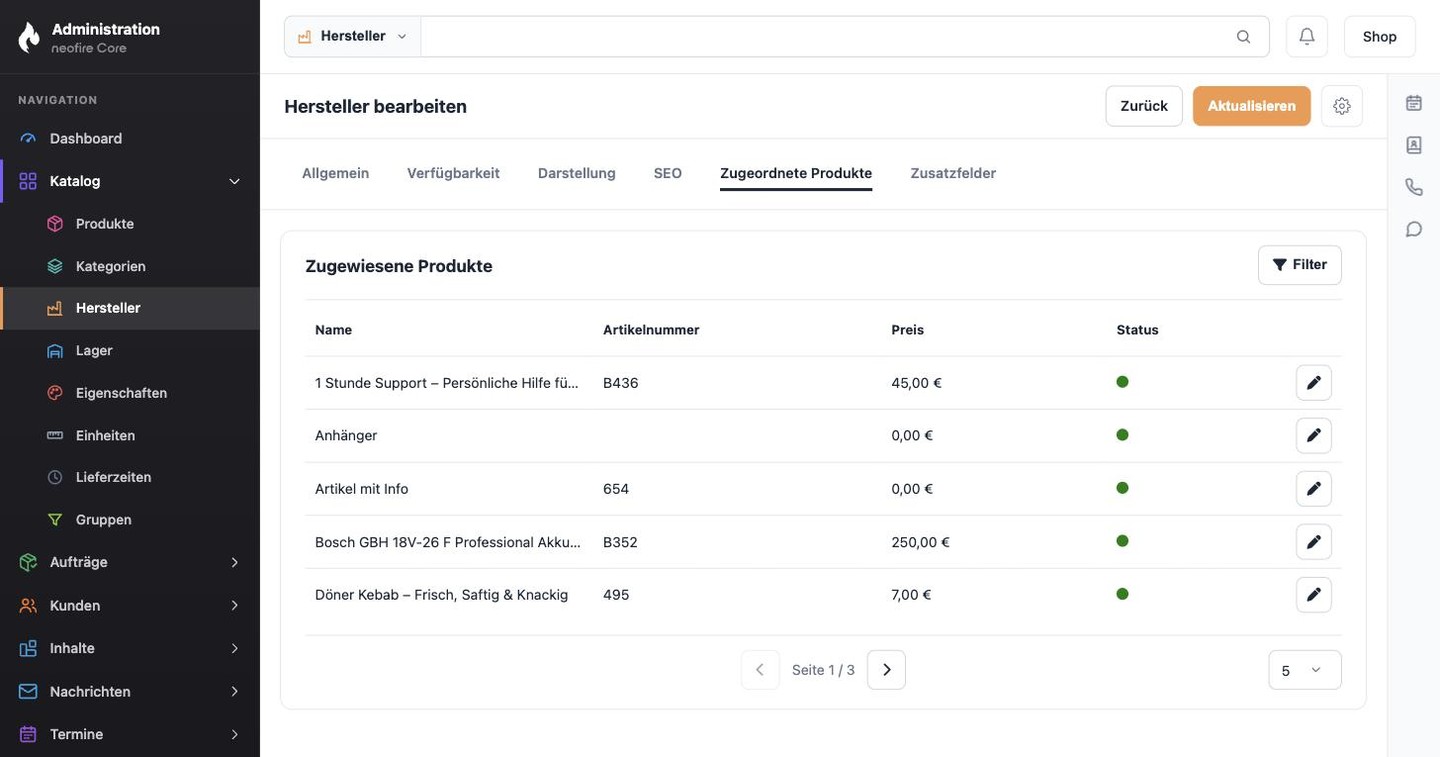Open Gruppen in sidebar
Screen dimensions: 1440x757
point(130,520)
